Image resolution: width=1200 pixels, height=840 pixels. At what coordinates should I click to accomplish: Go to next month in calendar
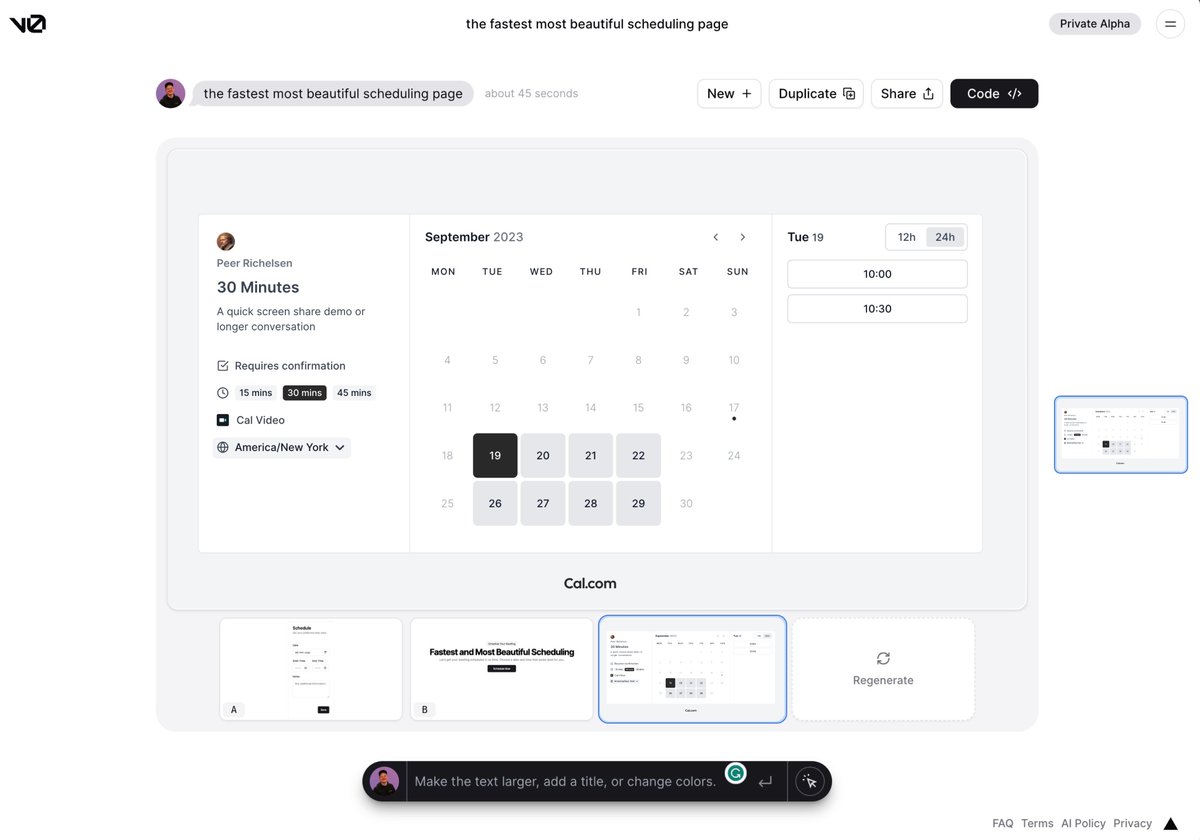click(x=742, y=237)
